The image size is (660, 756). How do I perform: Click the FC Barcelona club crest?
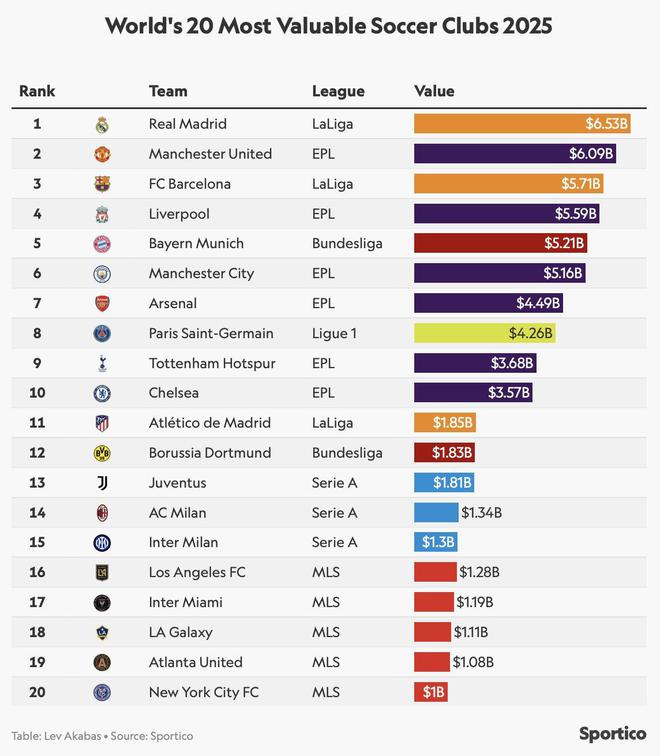pyautogui.click(x=101, y=184)
